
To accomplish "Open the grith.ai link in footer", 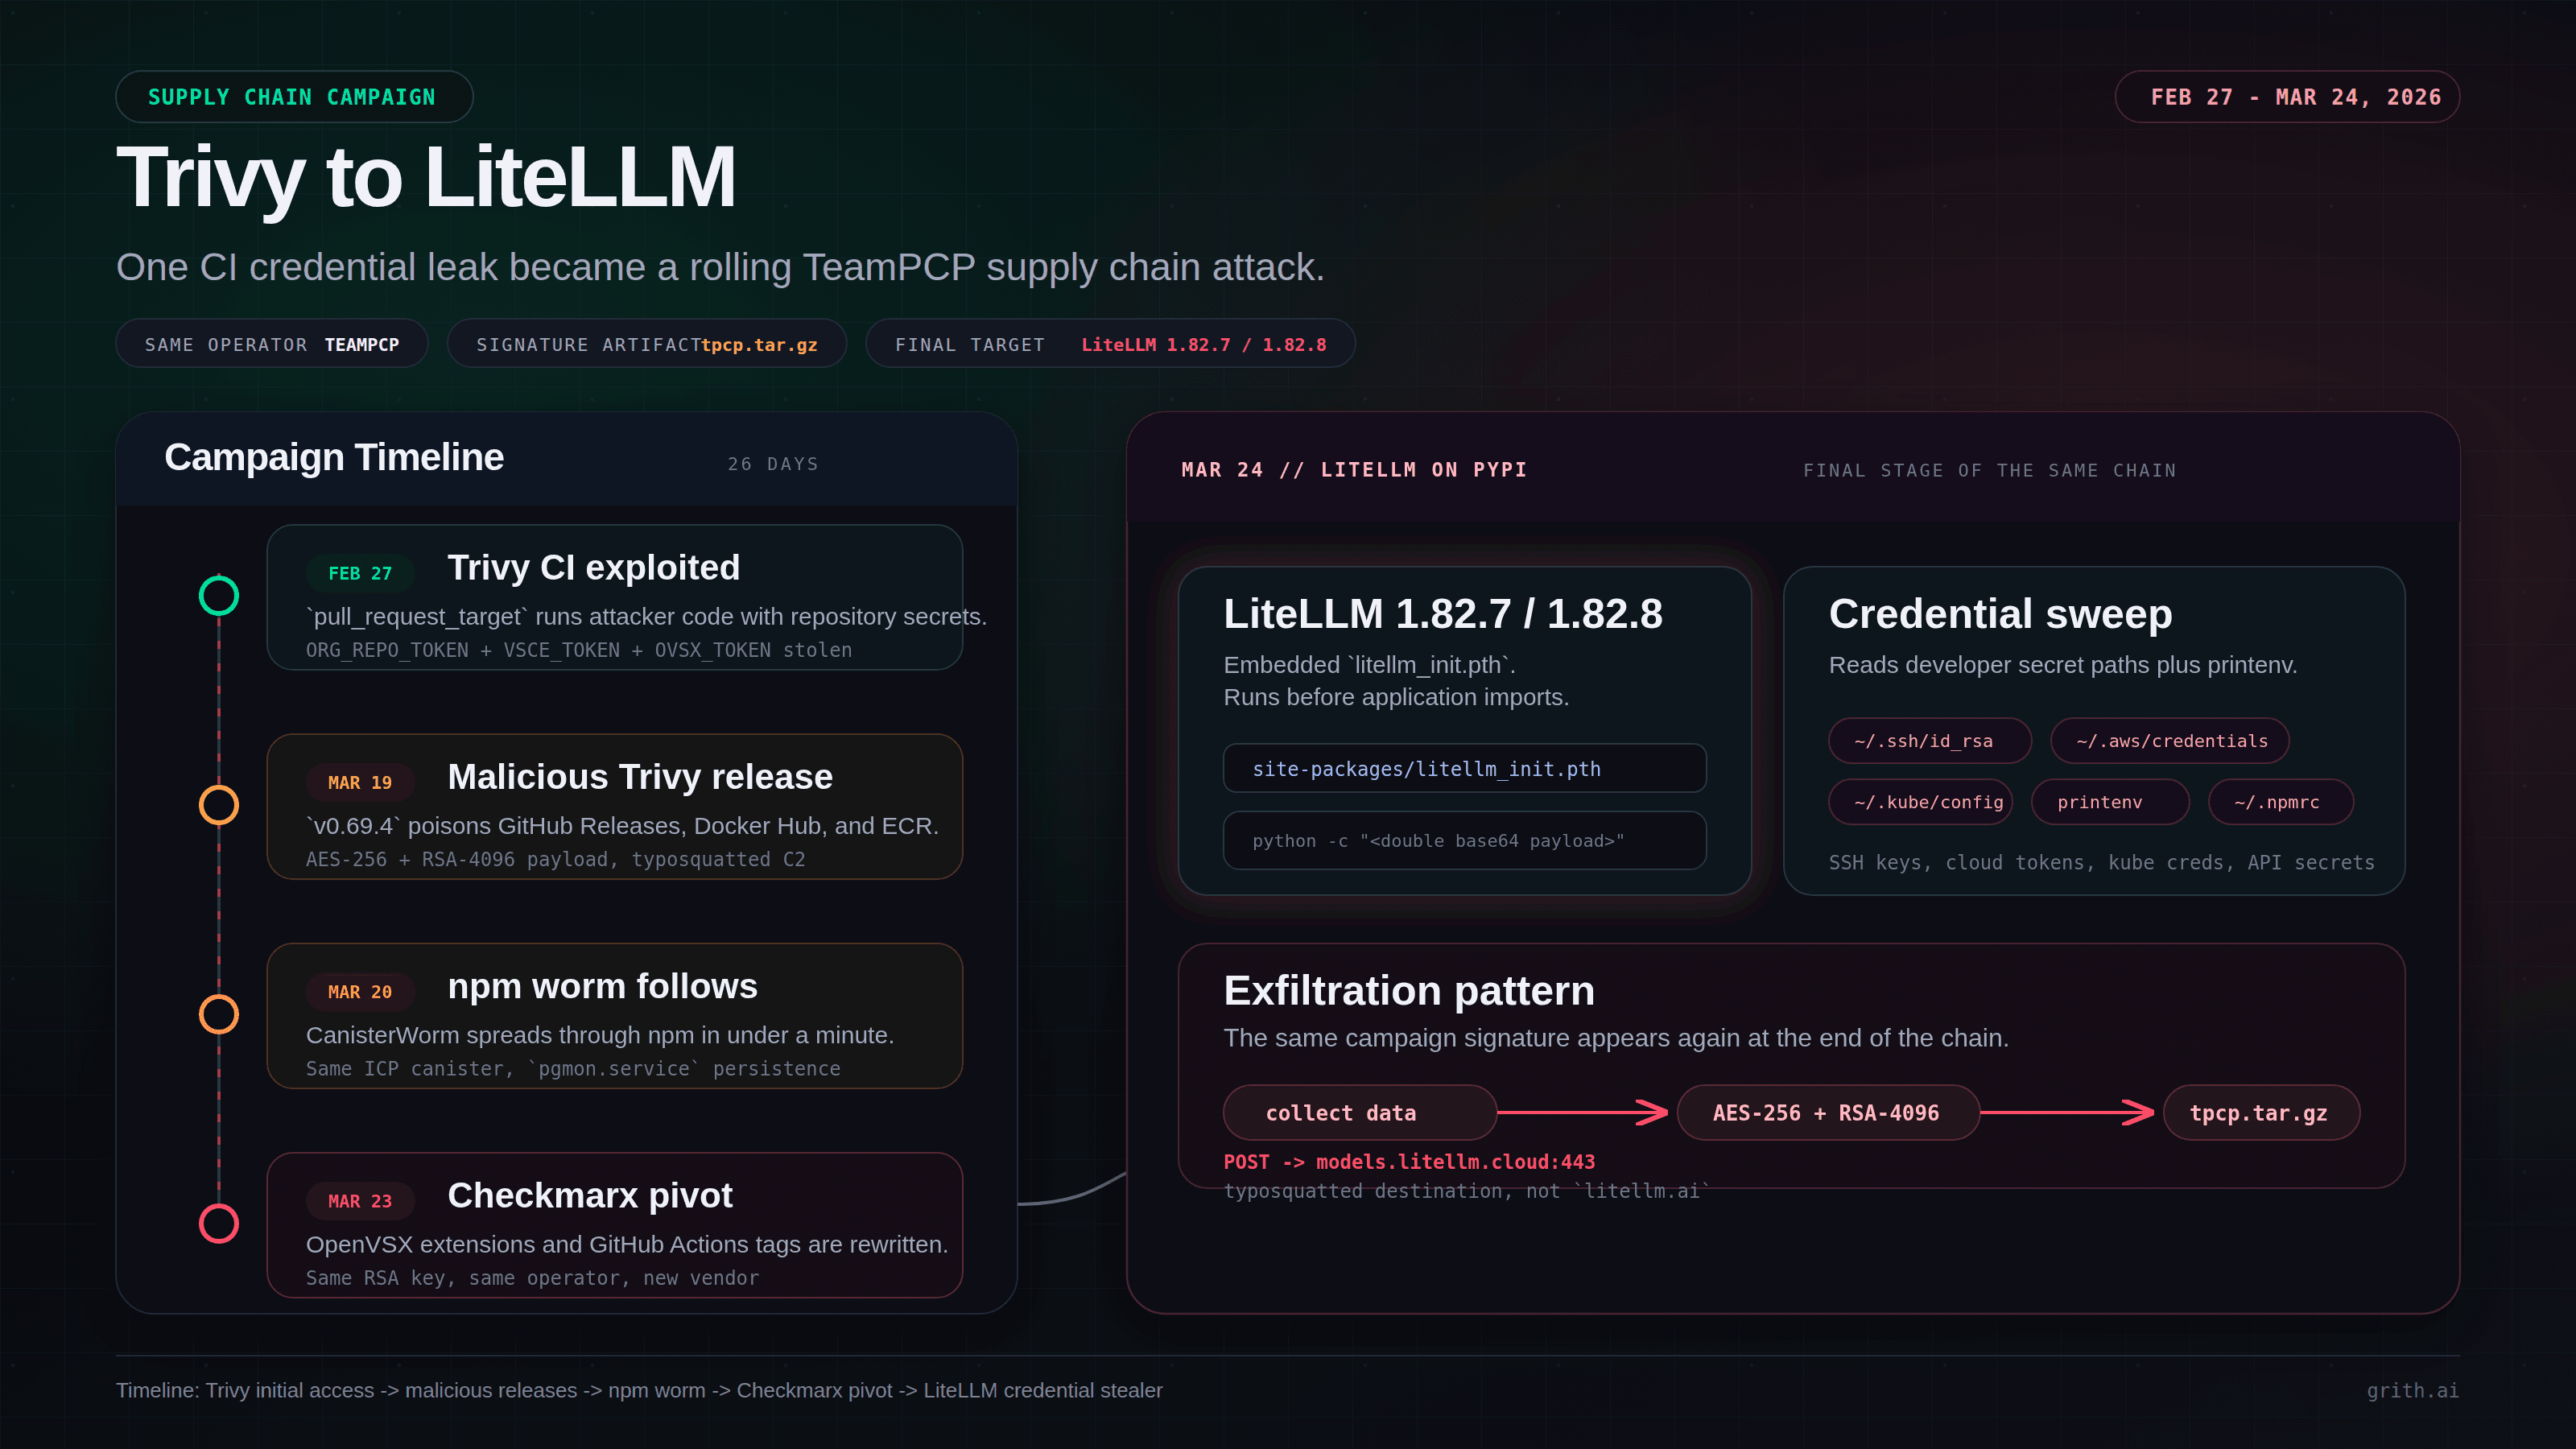I will click(x=2412, y=1390).
